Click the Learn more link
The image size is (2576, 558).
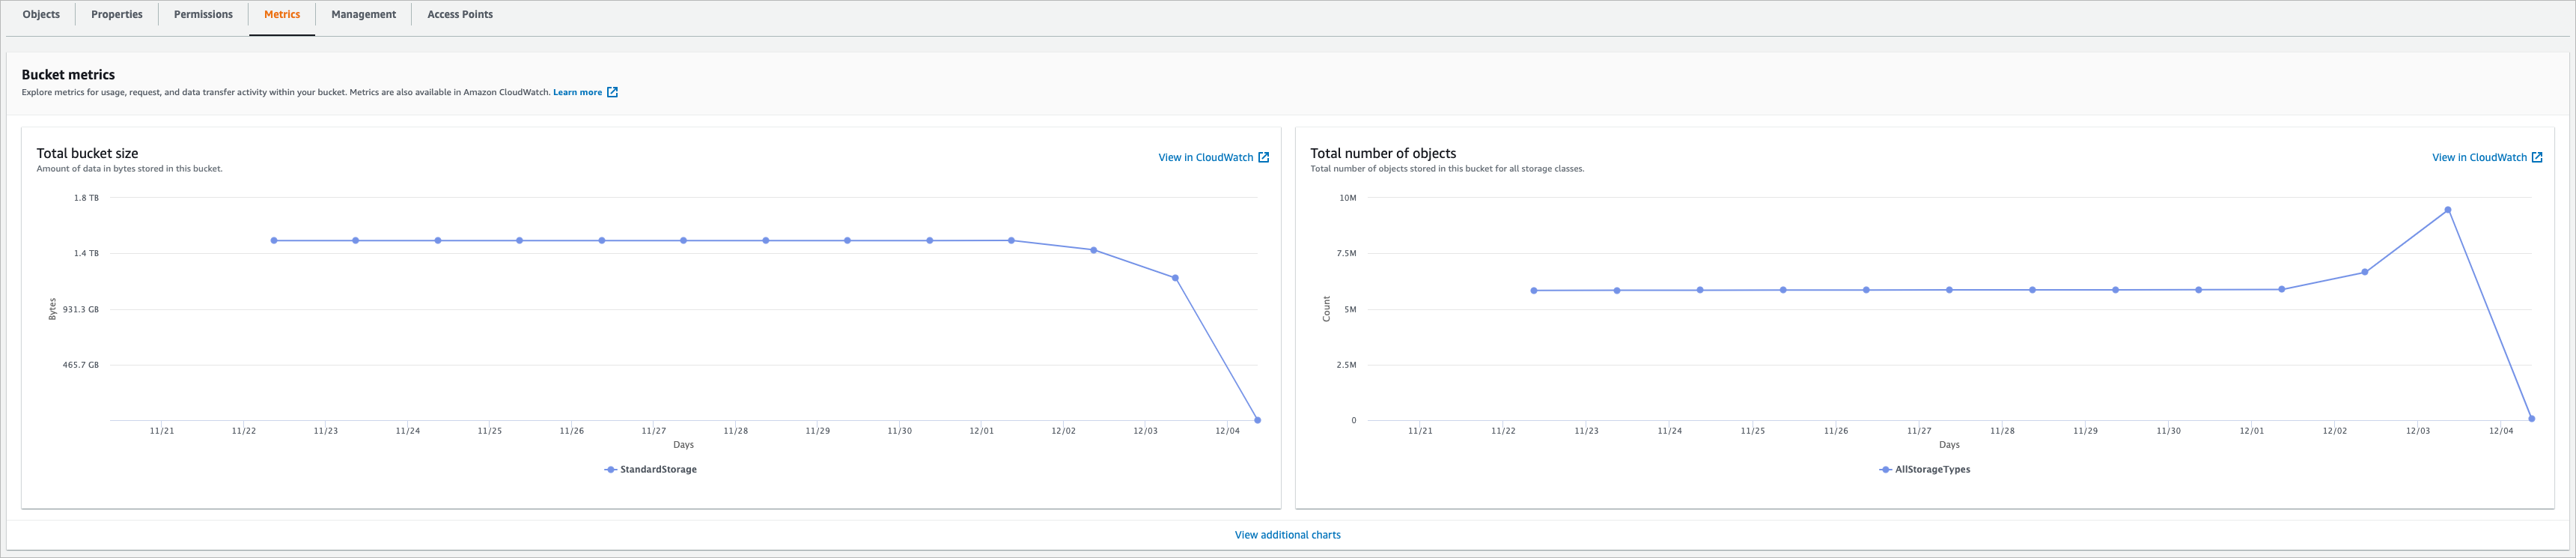click(577, 92)
